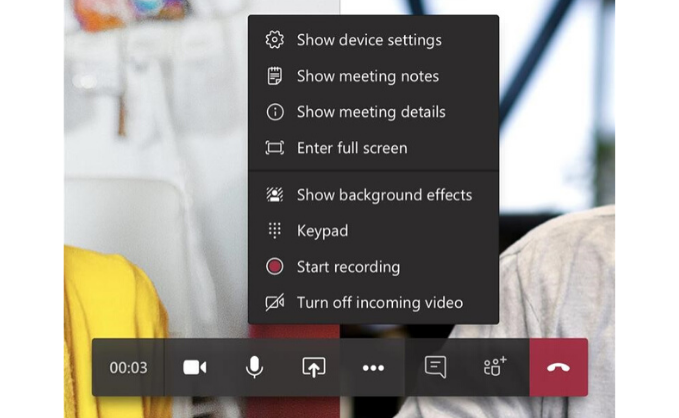Open the share screen tray icon
This screenshot has width=679, height=418.
(x=314, y=368)
